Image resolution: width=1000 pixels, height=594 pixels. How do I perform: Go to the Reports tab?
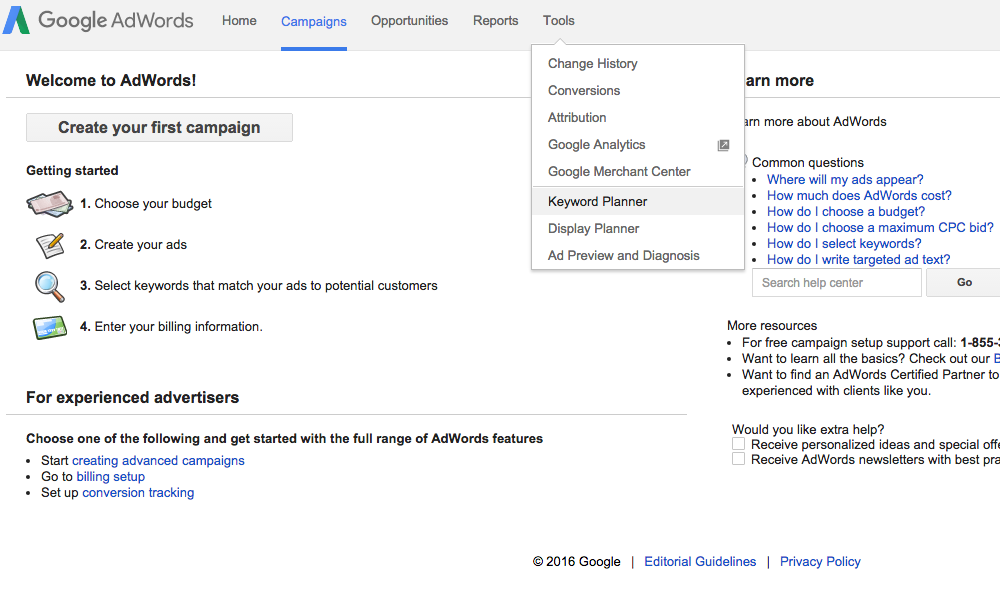496,20
